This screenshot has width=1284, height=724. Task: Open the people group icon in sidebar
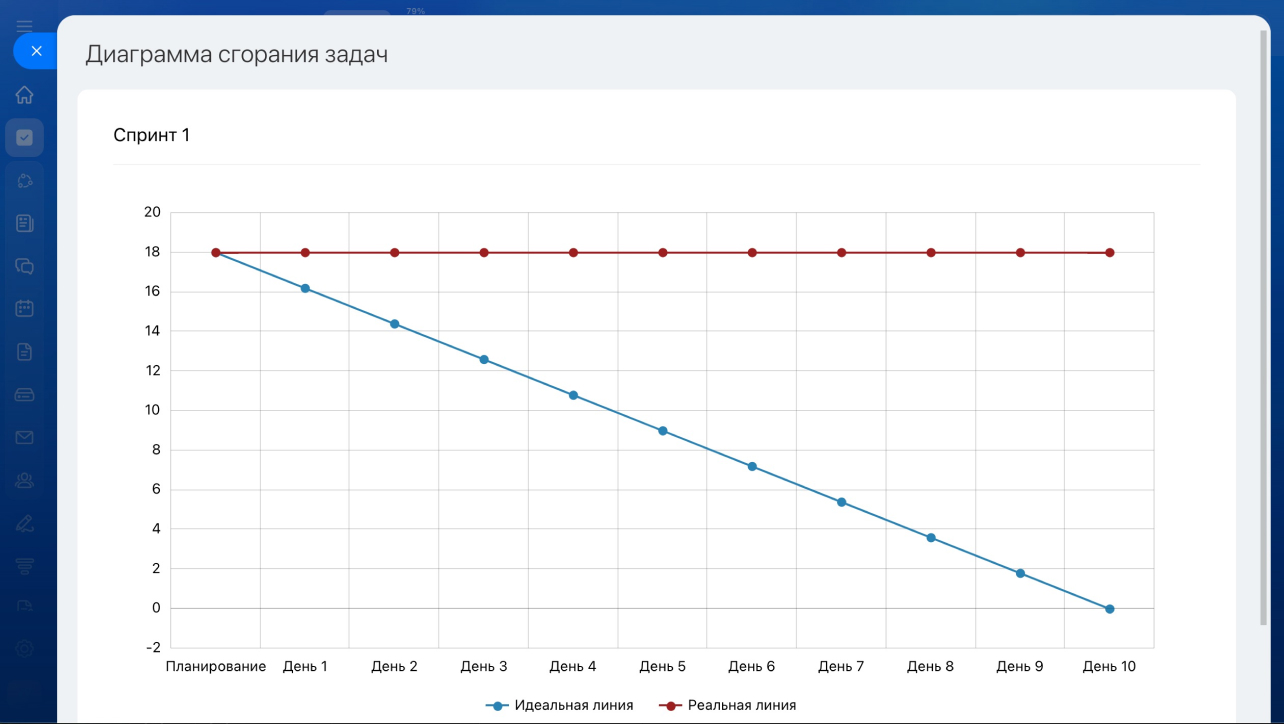[x=25, y=480]
